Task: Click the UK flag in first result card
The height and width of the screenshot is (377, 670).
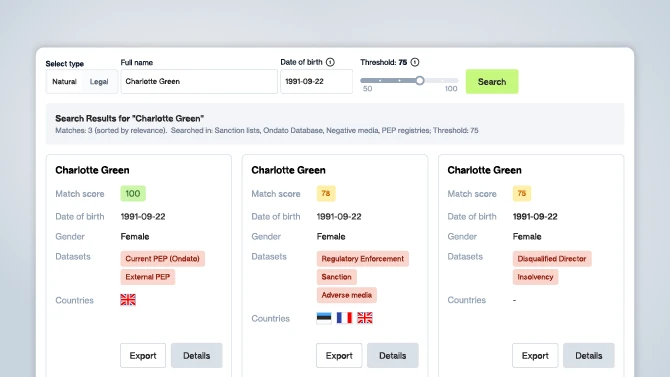Action: 128,300
